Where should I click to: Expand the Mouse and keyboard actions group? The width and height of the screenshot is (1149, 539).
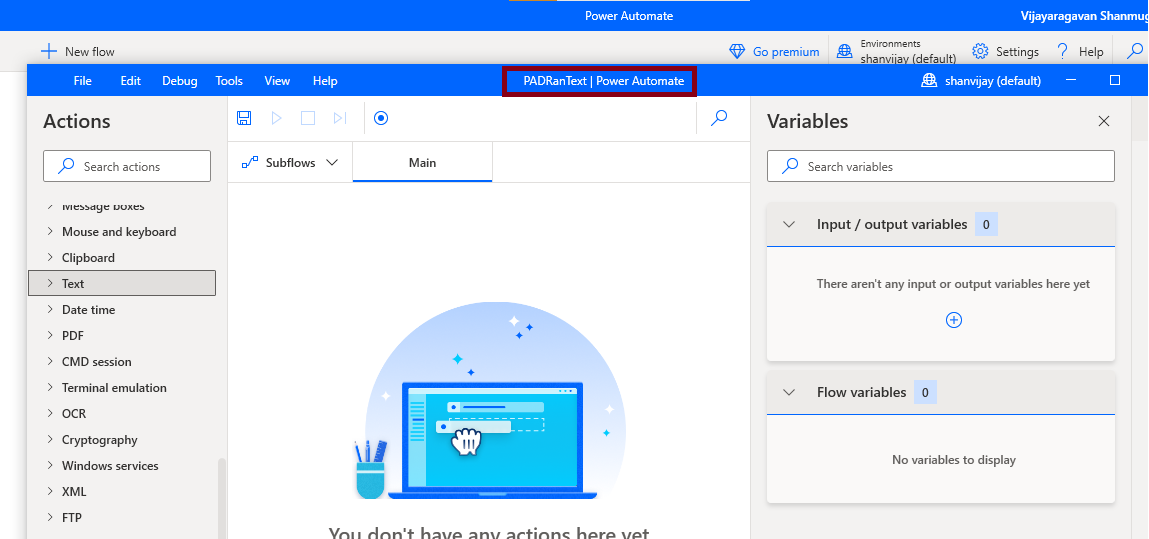click(50, 231)
